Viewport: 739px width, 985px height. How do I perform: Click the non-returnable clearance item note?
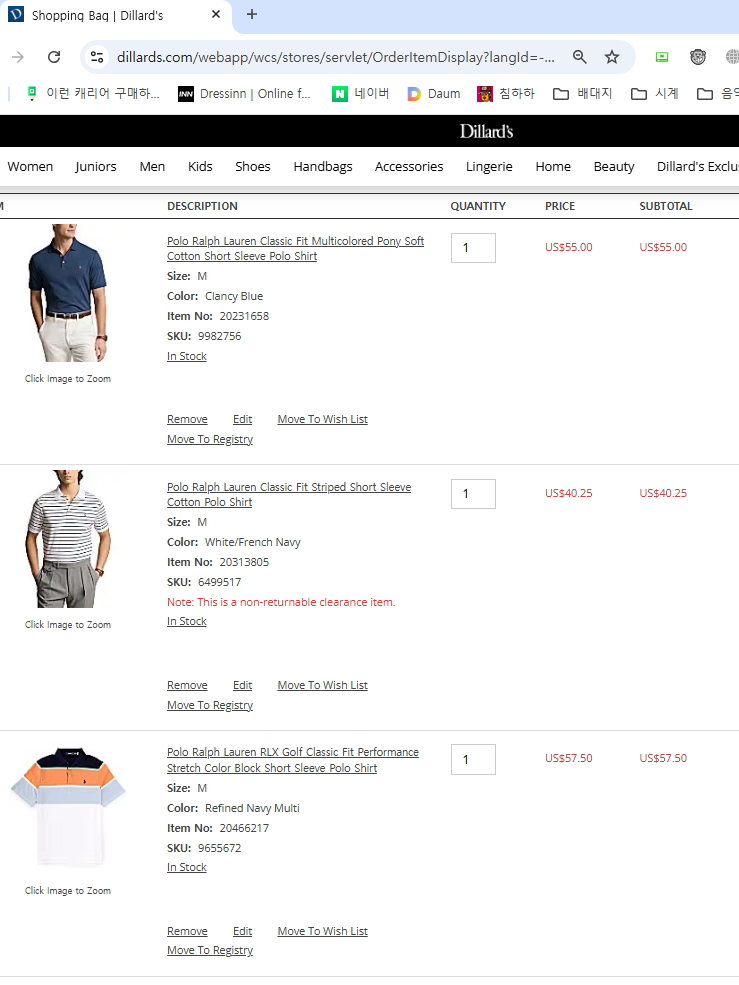click(x=281, y=602)
